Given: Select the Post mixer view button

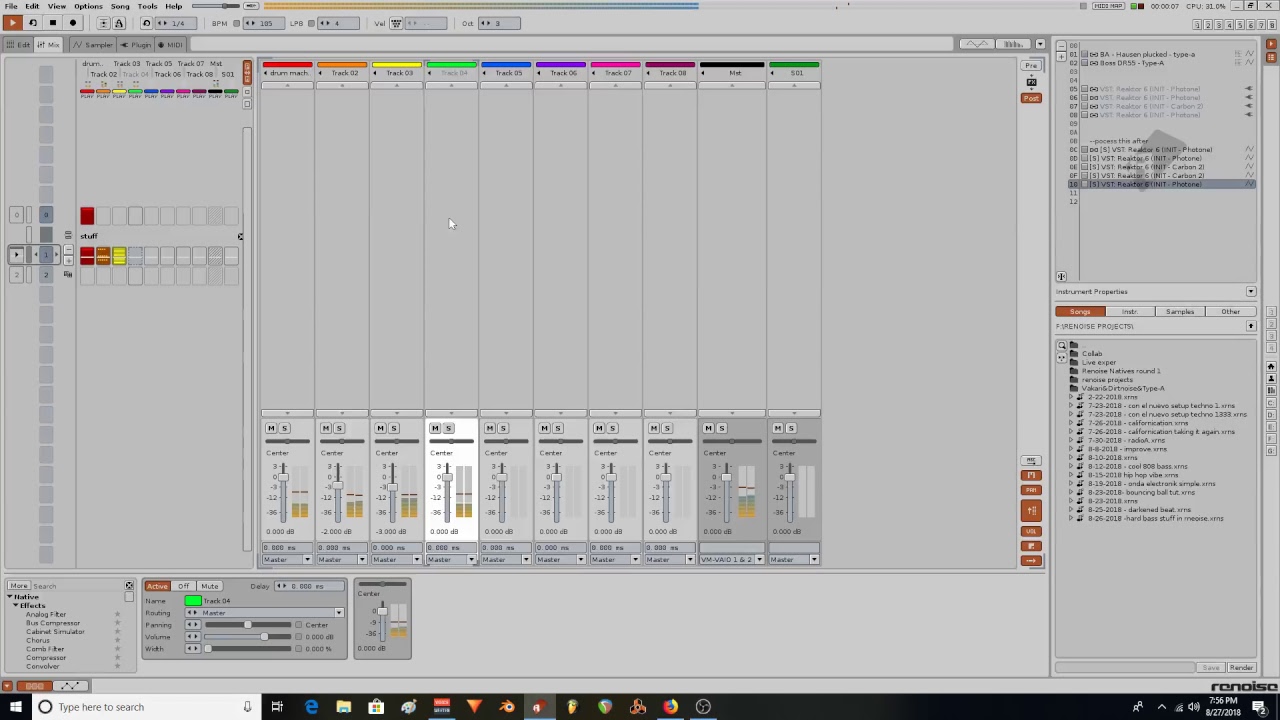Looking at the screenshot, I should click(x=1031, y=98).
